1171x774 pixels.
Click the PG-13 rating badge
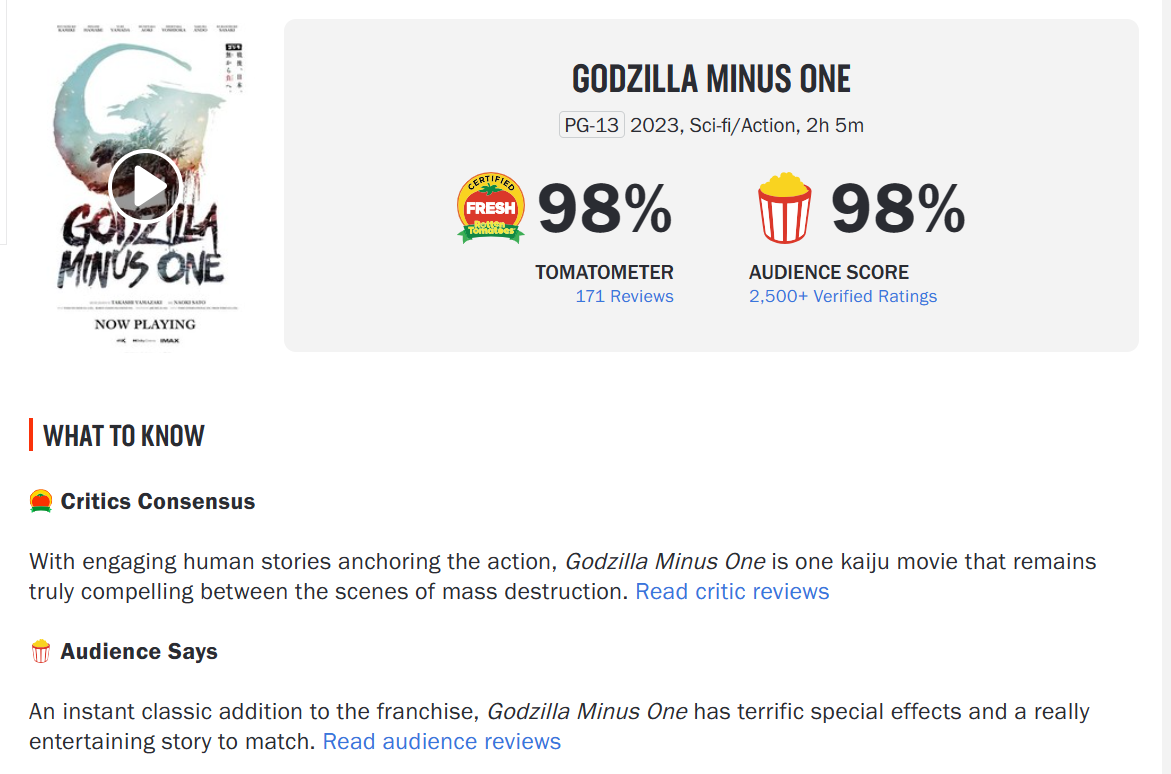[591, 125]
